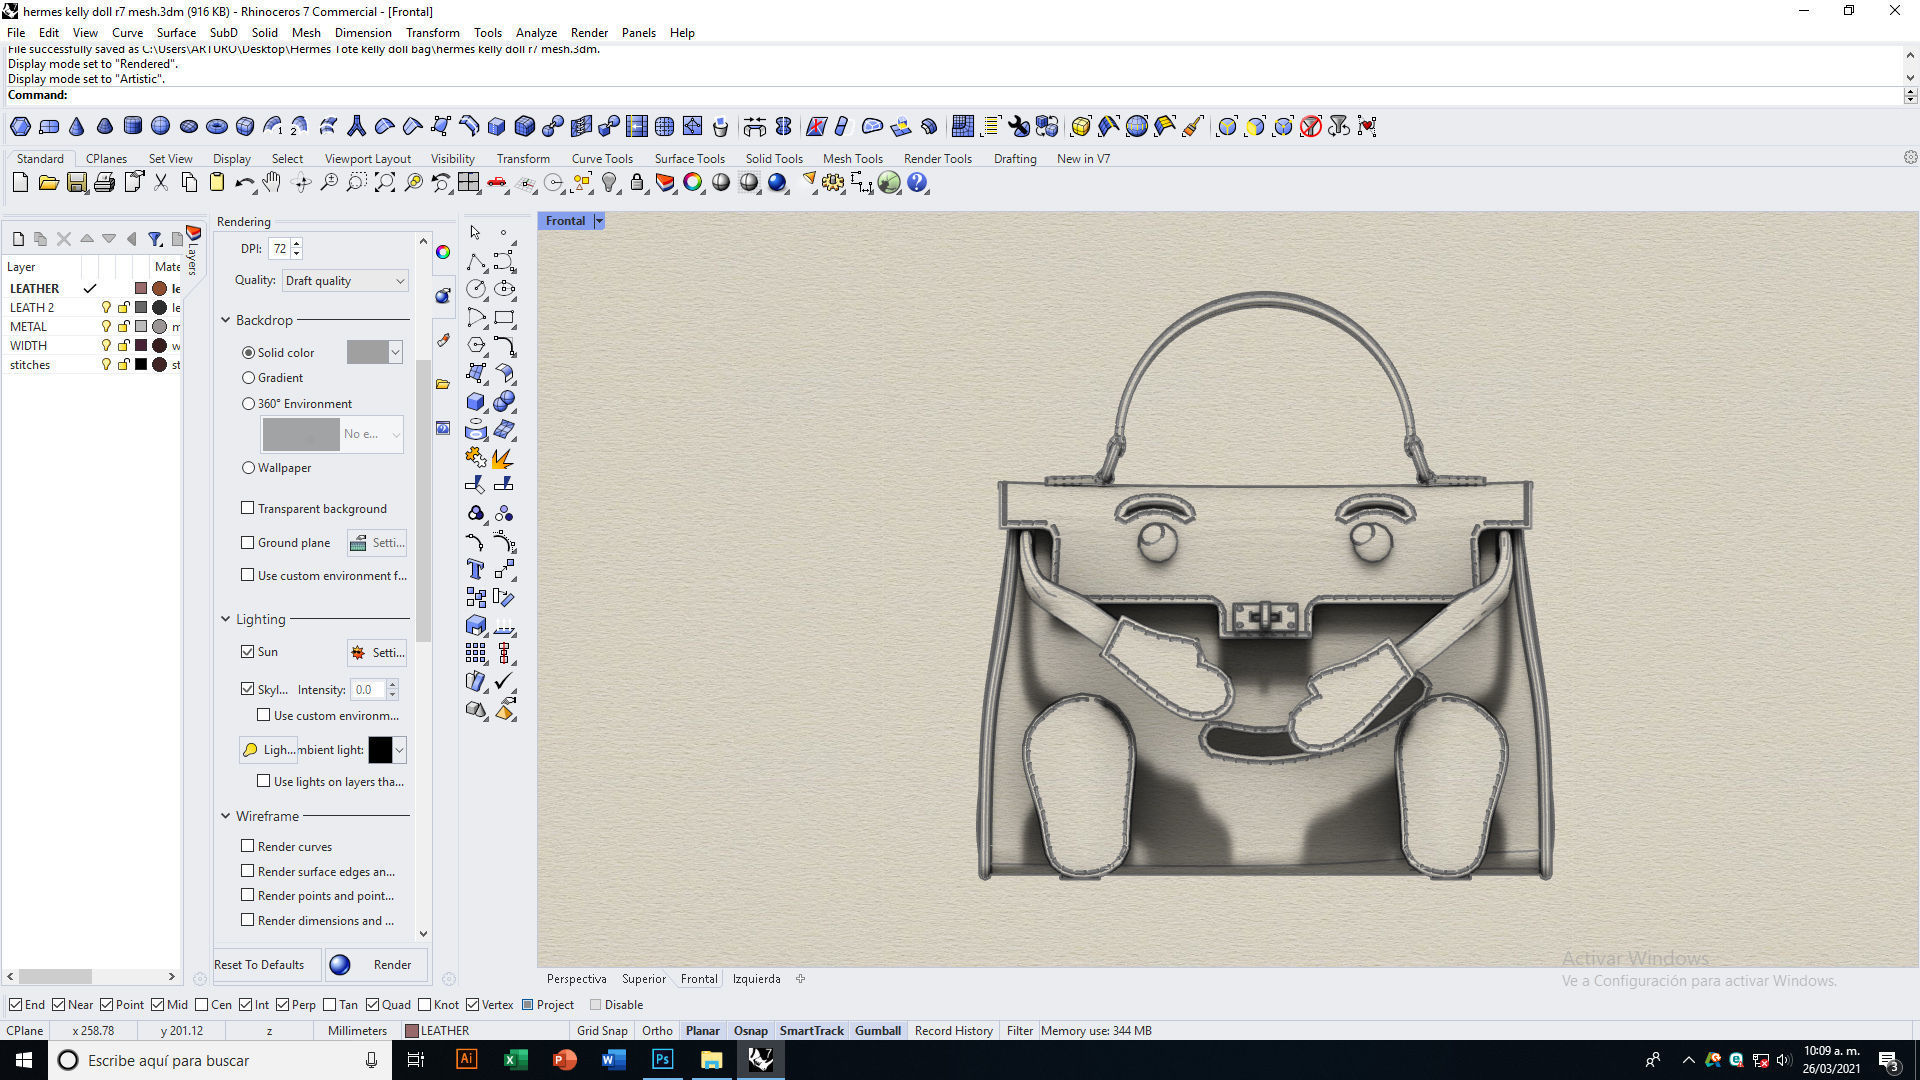Open the Options gear icon
This screenshot has width=1920, height=1080.
[x=833, y=182]
